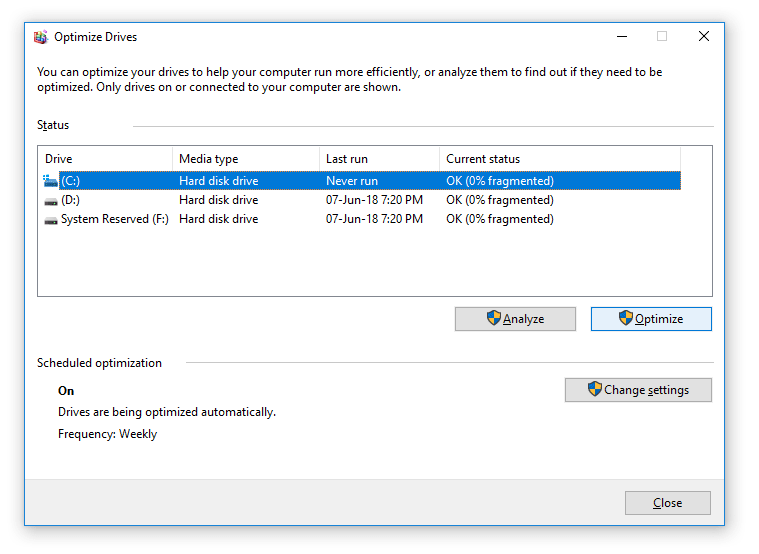Viewport: 759px width, 554px height.
Task: Click the D: drive disk icon
Action: pyautogui.click(x=51, y=201)
